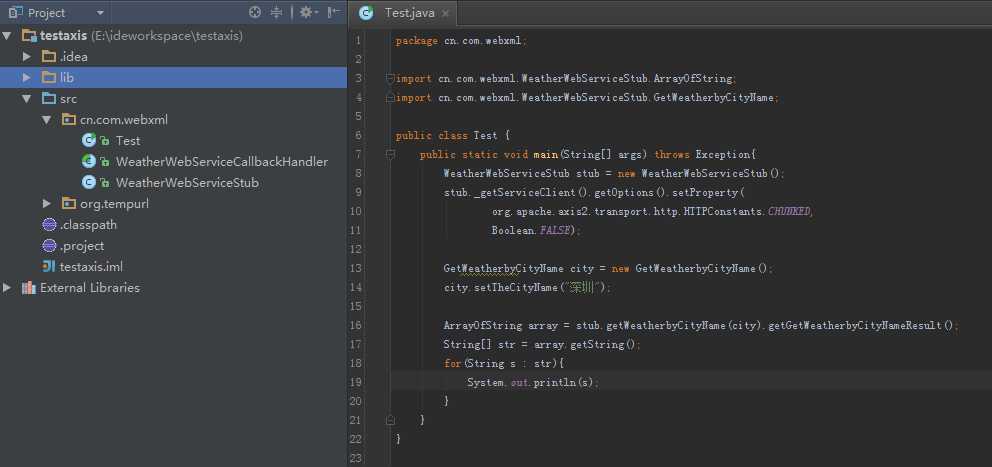Select WeatherWebServiceCallbackHandler class
Screen dimensions: 992x467
tap(221, 162)
